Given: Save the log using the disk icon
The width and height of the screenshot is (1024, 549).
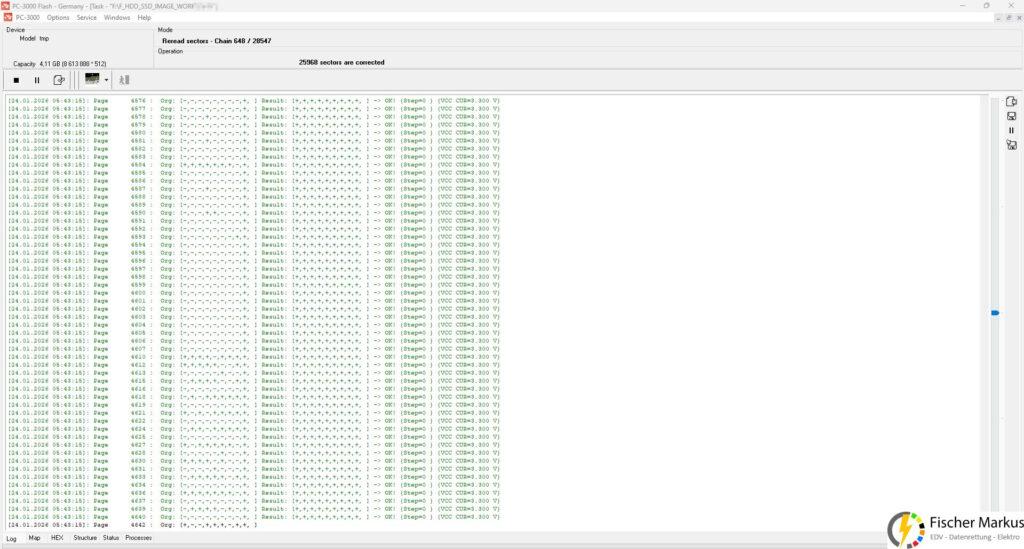Looking at the screenshot, I should click(1011, 116).
